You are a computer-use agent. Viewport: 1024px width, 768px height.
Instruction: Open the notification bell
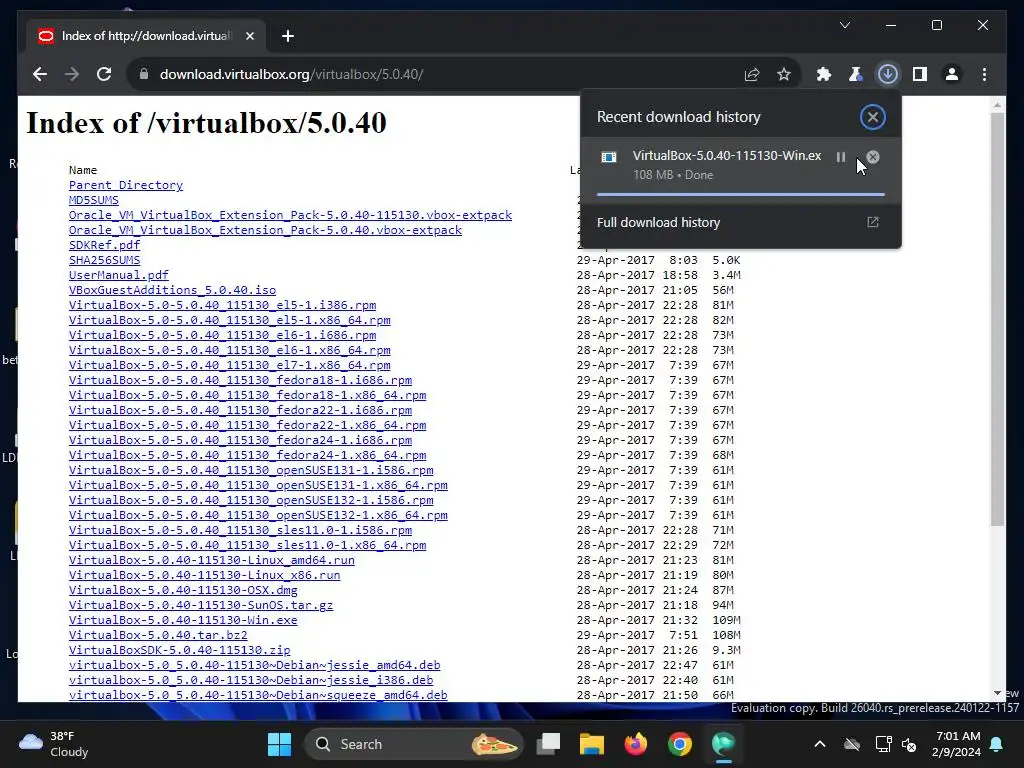(x=997, y=744)
